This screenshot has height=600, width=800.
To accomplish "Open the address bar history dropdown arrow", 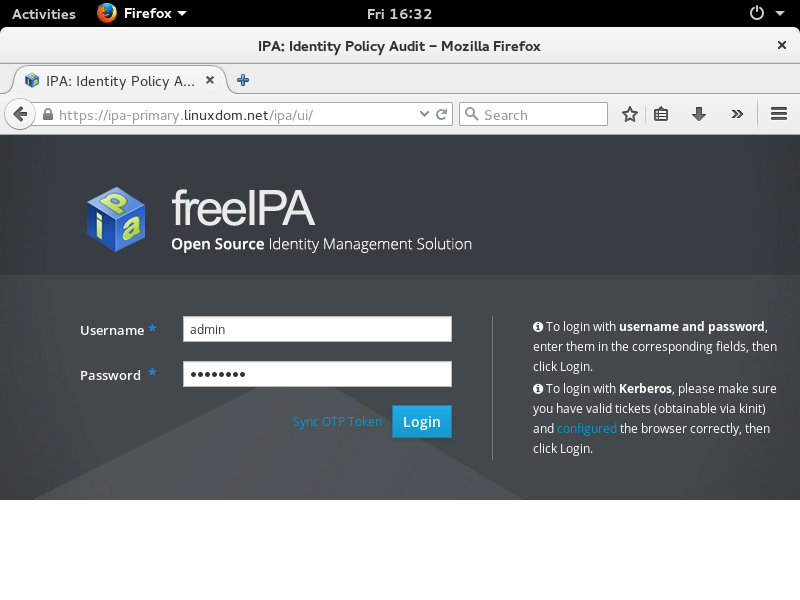I will [x=424, y=113].
